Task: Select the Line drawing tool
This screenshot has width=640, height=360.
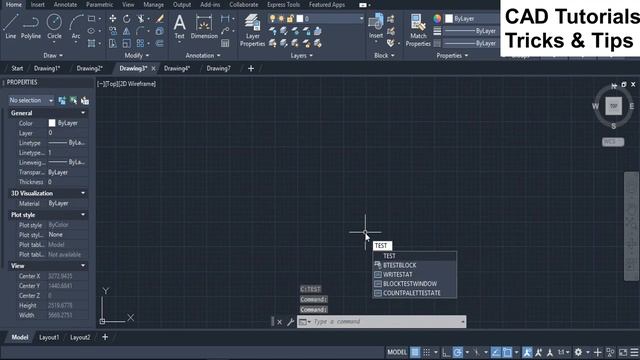Action: point(11,26)
